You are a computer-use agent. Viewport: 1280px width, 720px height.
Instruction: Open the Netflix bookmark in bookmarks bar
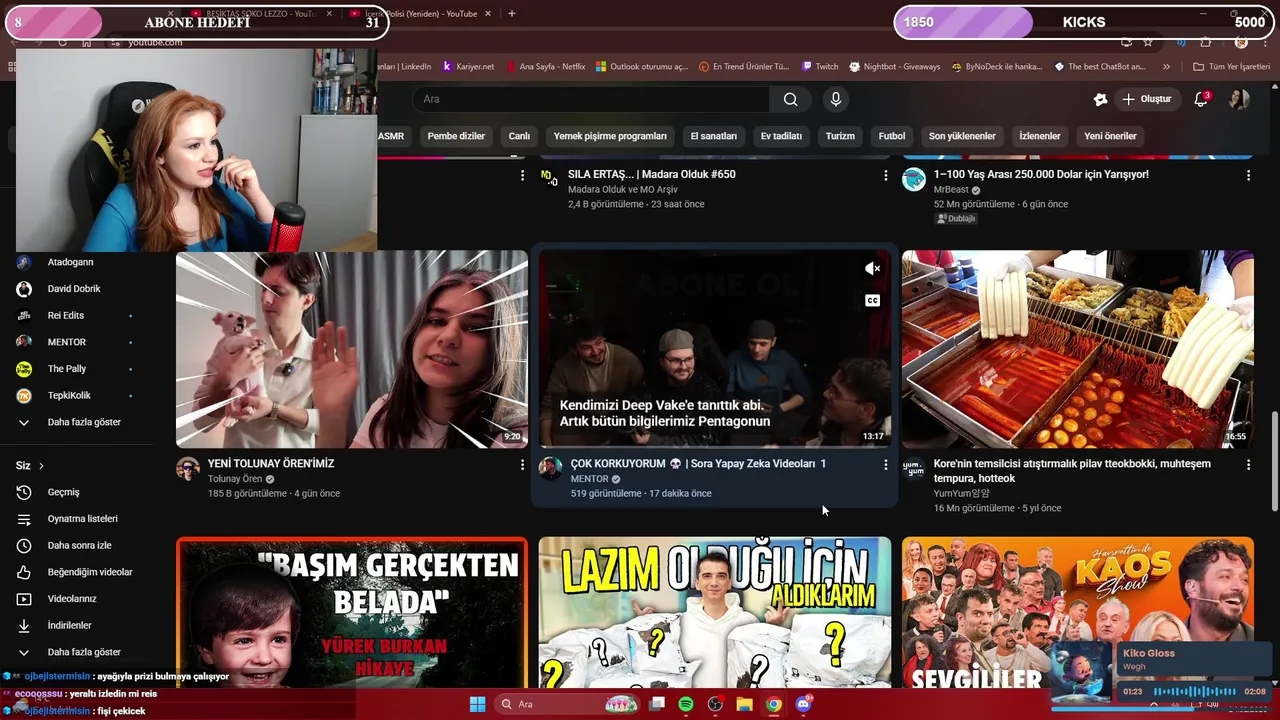[545, 67]
